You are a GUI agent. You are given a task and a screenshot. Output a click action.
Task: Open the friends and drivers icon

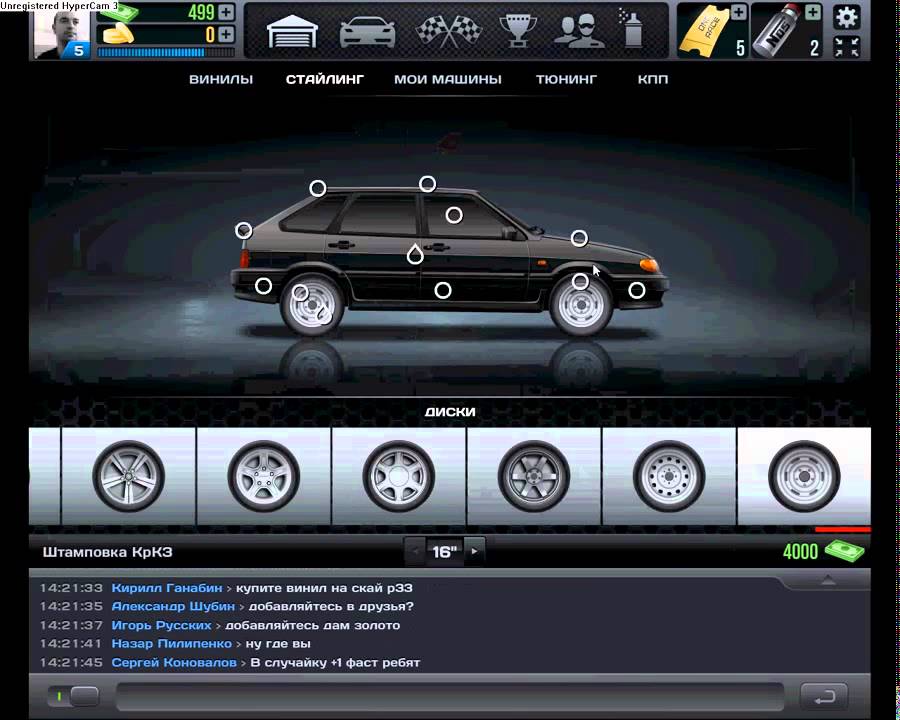[579, 31]
